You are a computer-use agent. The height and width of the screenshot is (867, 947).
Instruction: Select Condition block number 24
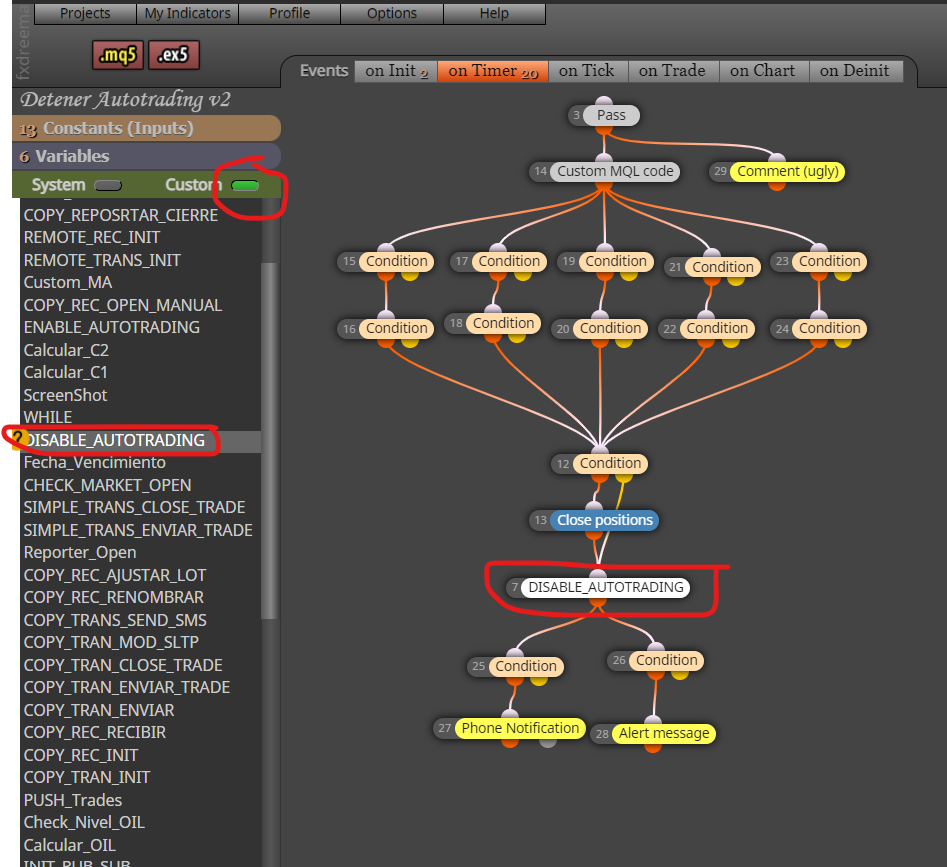(829, 328)
